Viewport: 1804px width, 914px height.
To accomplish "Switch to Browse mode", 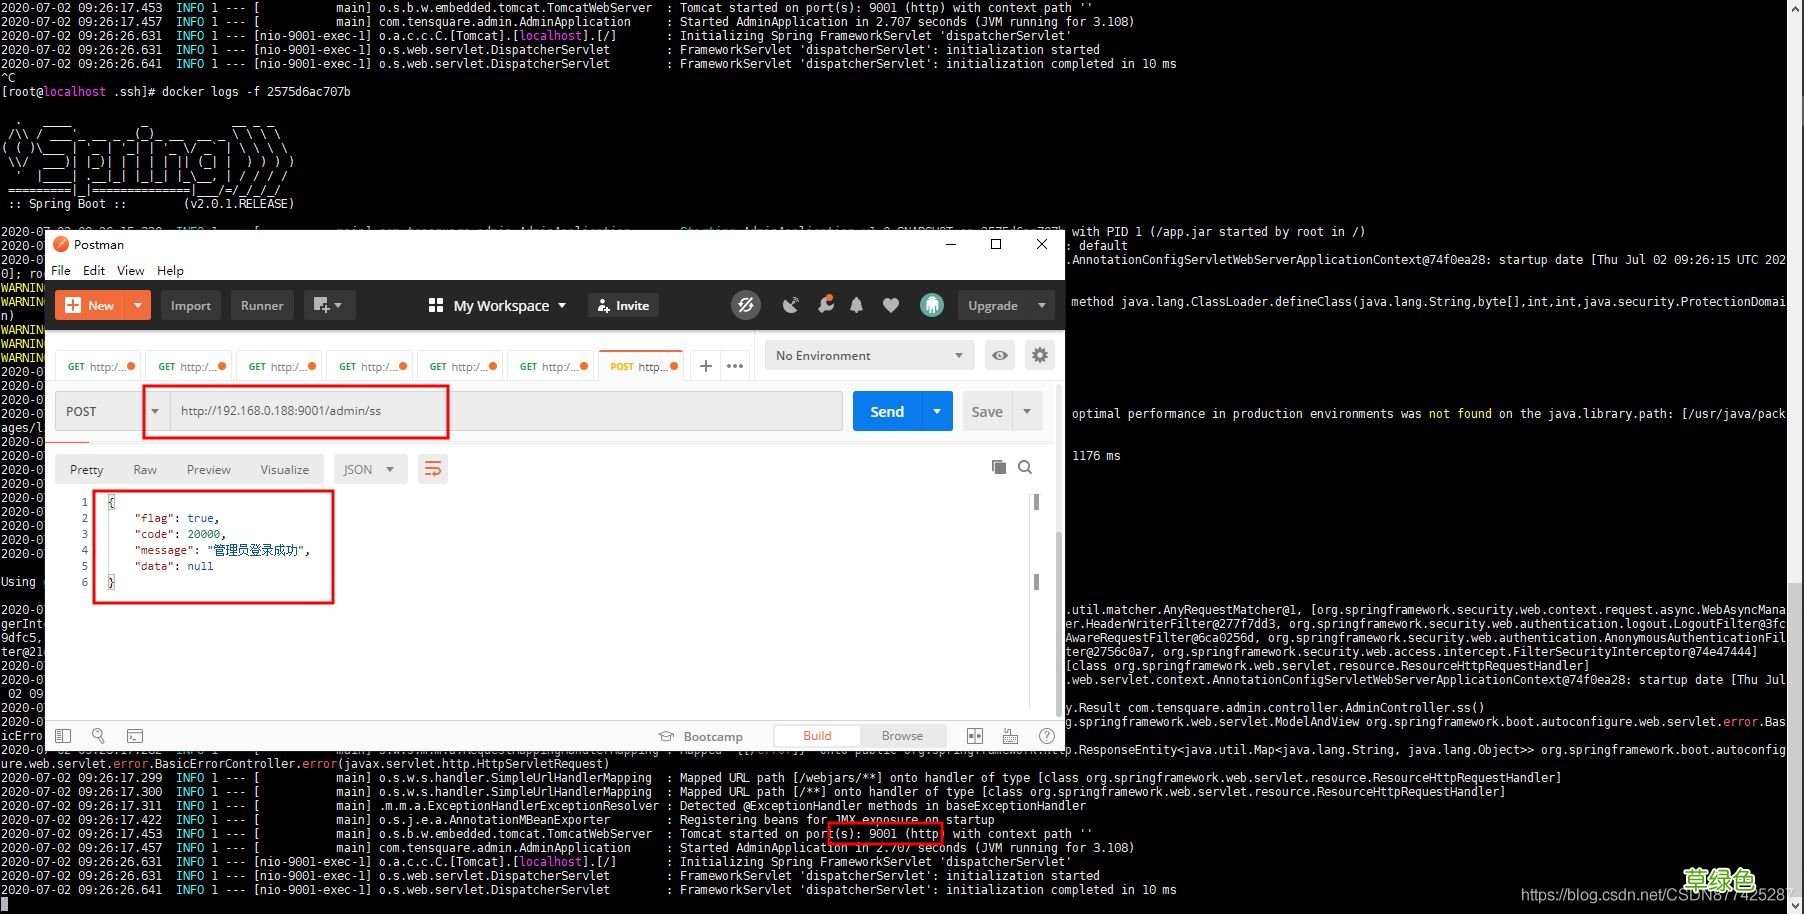I will point(902,736).
